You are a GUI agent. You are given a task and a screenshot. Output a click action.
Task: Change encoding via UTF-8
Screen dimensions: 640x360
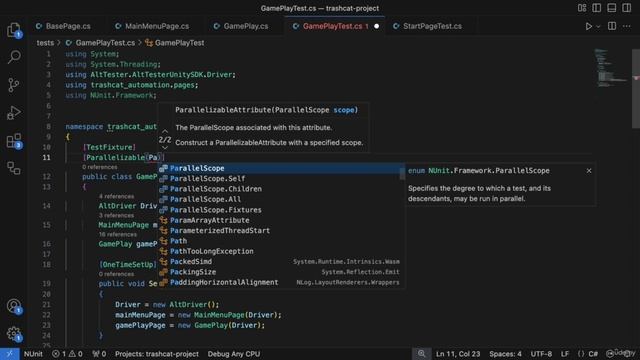tap(541, 354)
